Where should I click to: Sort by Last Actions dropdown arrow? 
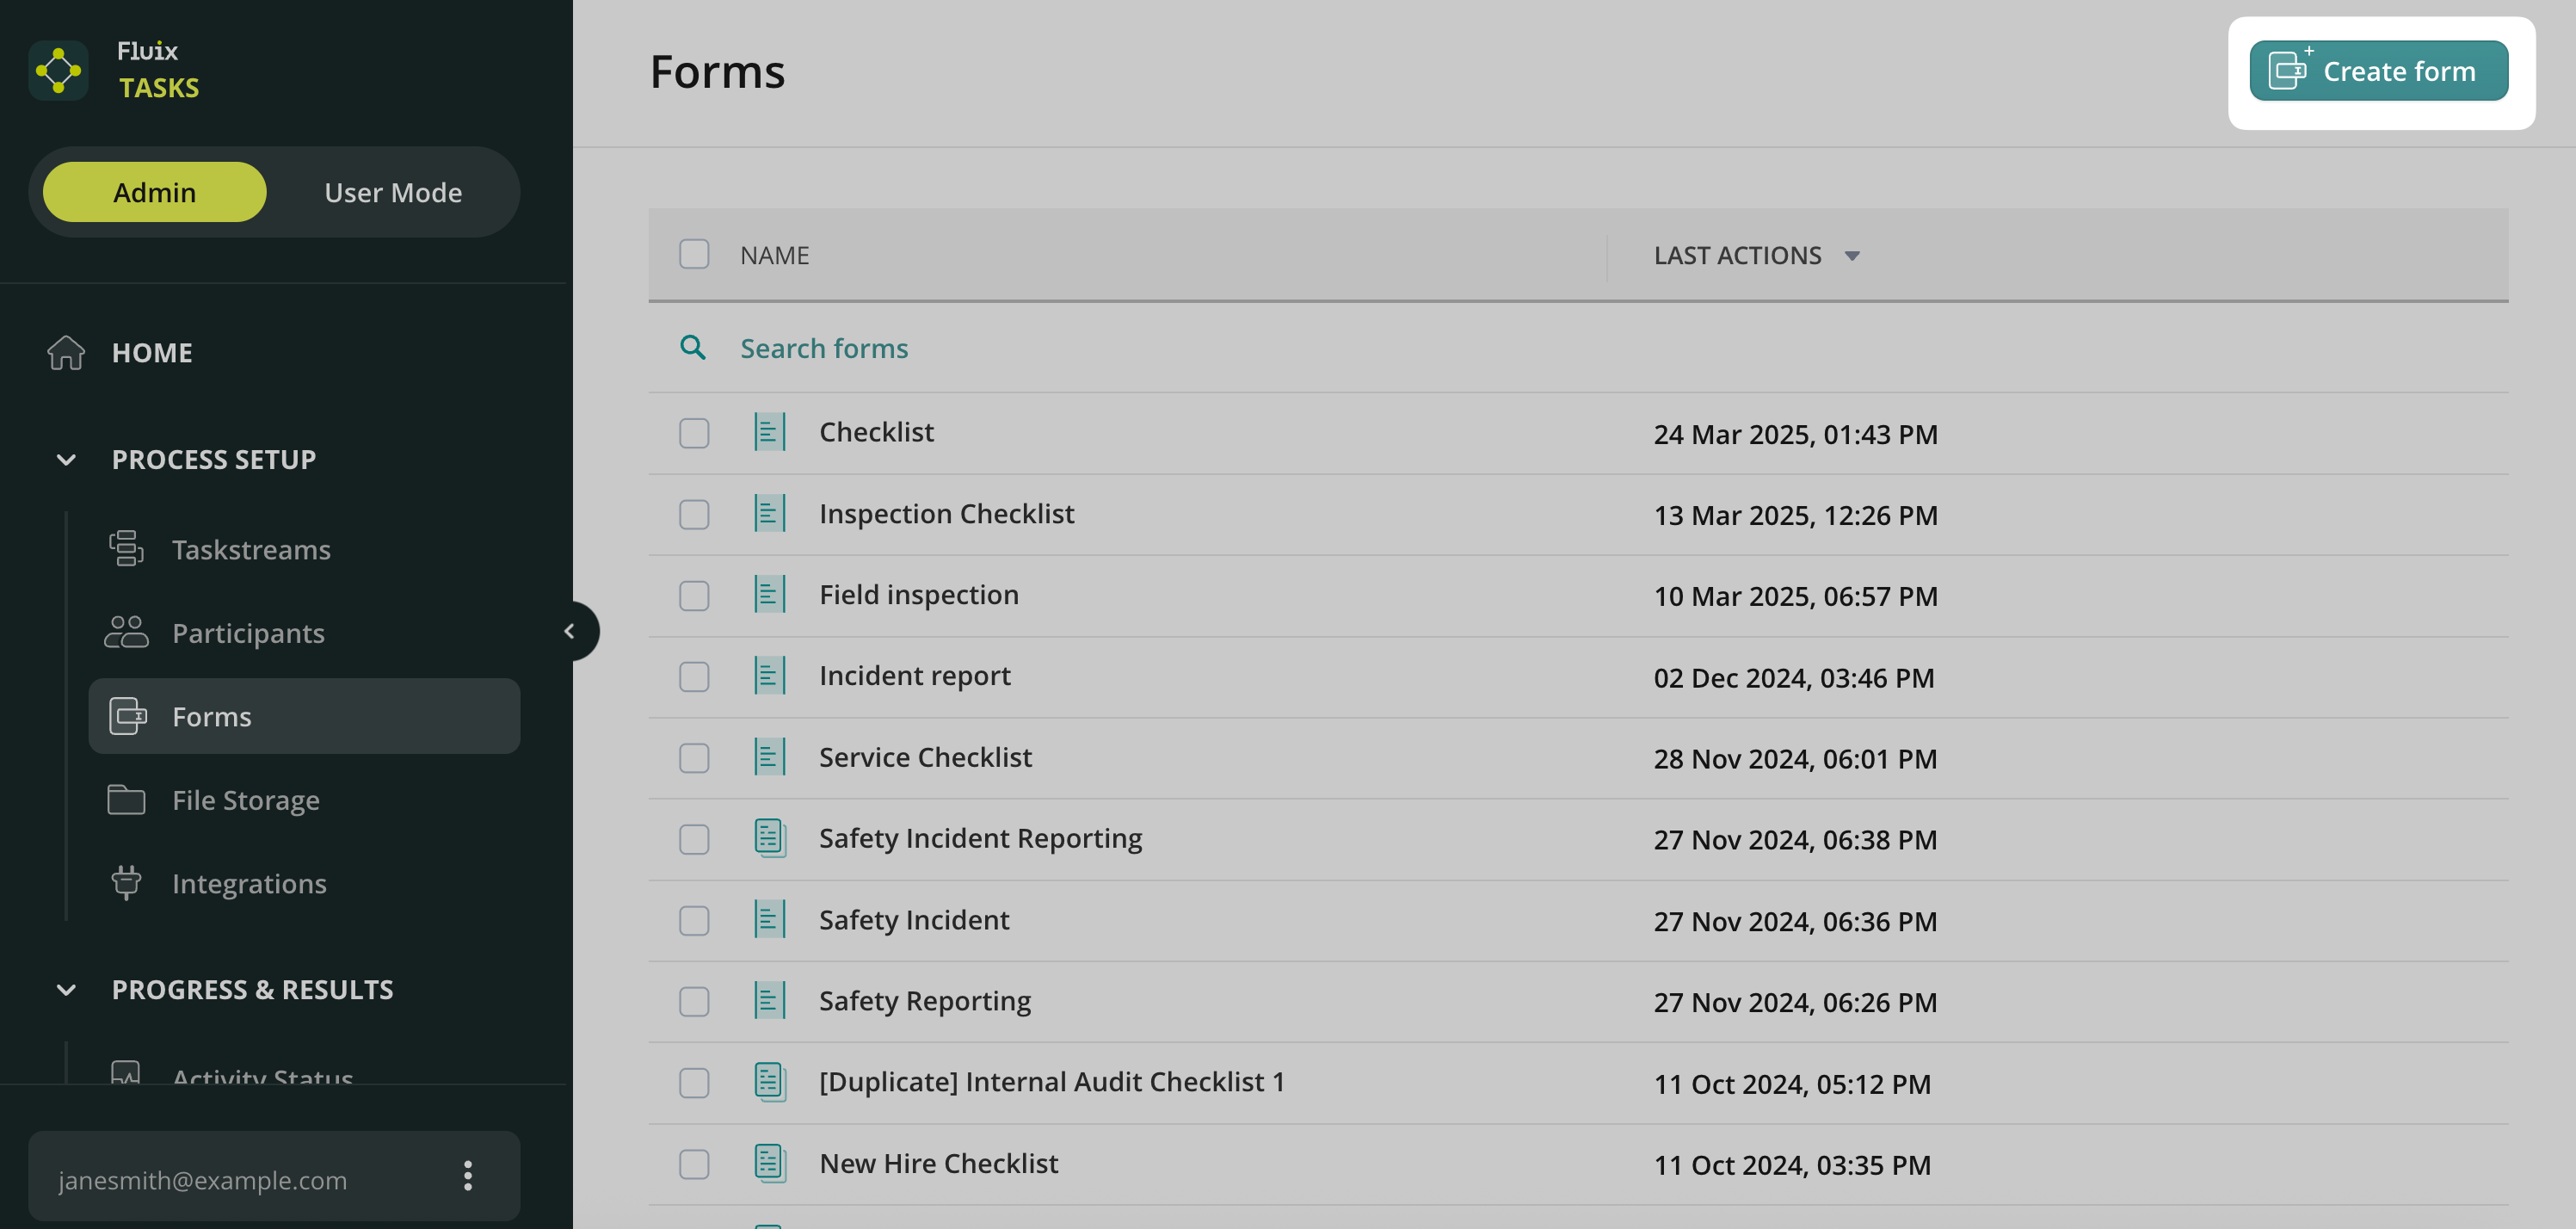pyautogui.click(x=1852, y=256)
